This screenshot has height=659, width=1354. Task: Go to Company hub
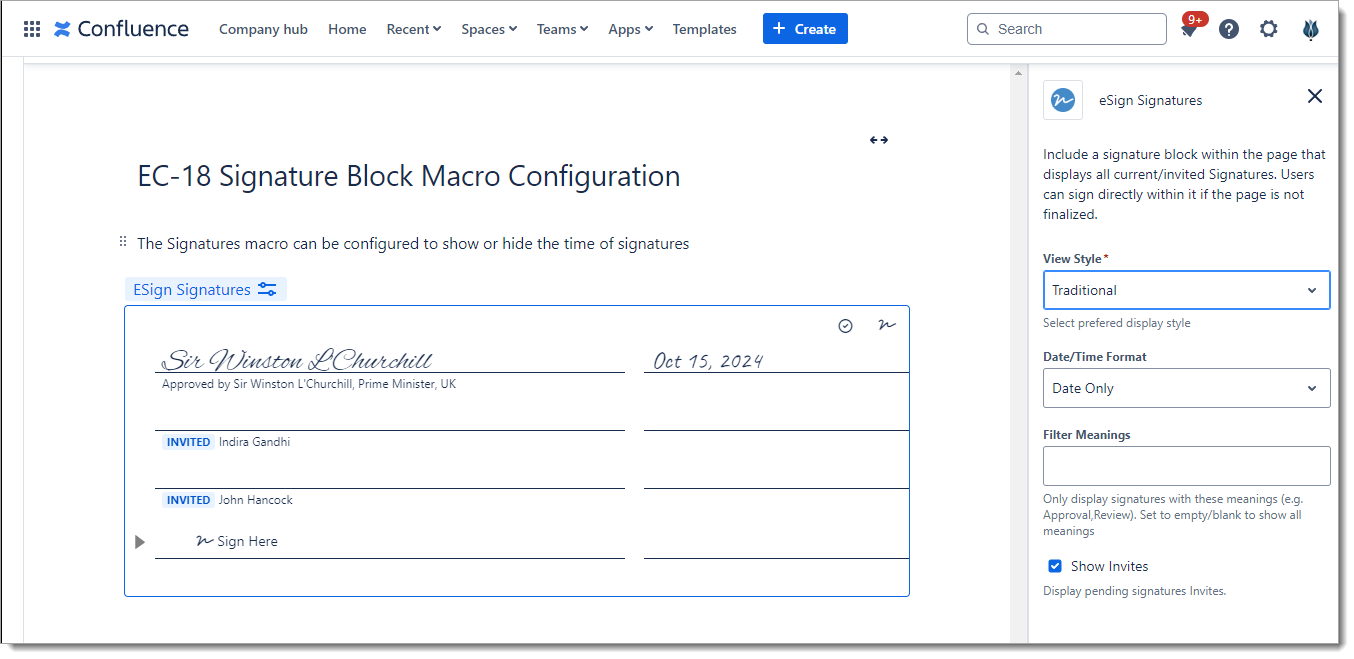pos(263,29)
